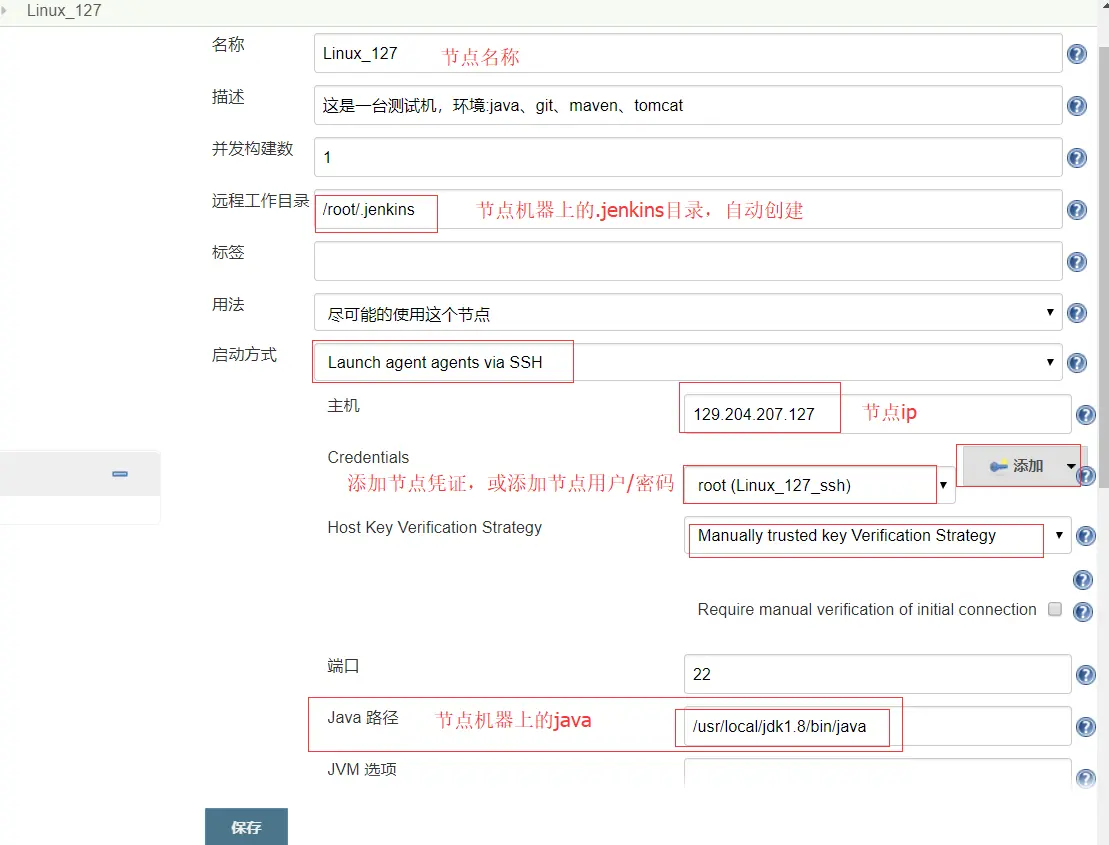Click the 添加 credentials button
The image size is (1109, 845).
pos(1016,466)
